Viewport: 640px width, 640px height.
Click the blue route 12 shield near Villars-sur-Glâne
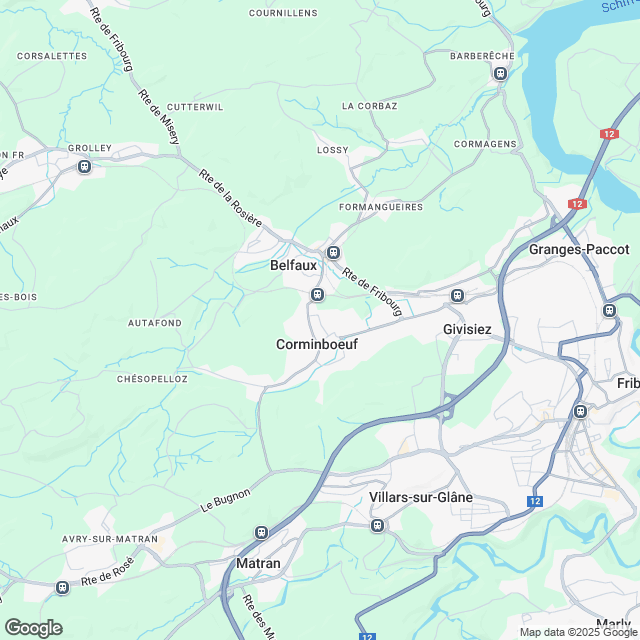click(535, 501)
